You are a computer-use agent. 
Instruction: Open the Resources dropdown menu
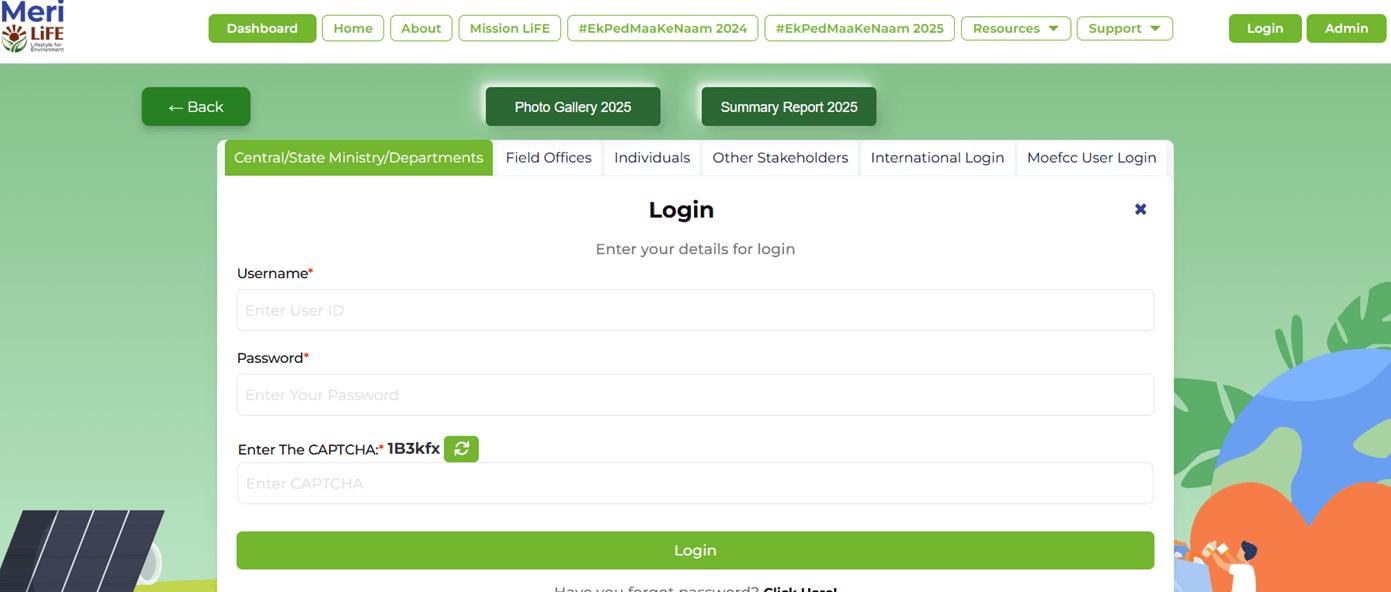pyautogui.click(x=1015, y=28)
